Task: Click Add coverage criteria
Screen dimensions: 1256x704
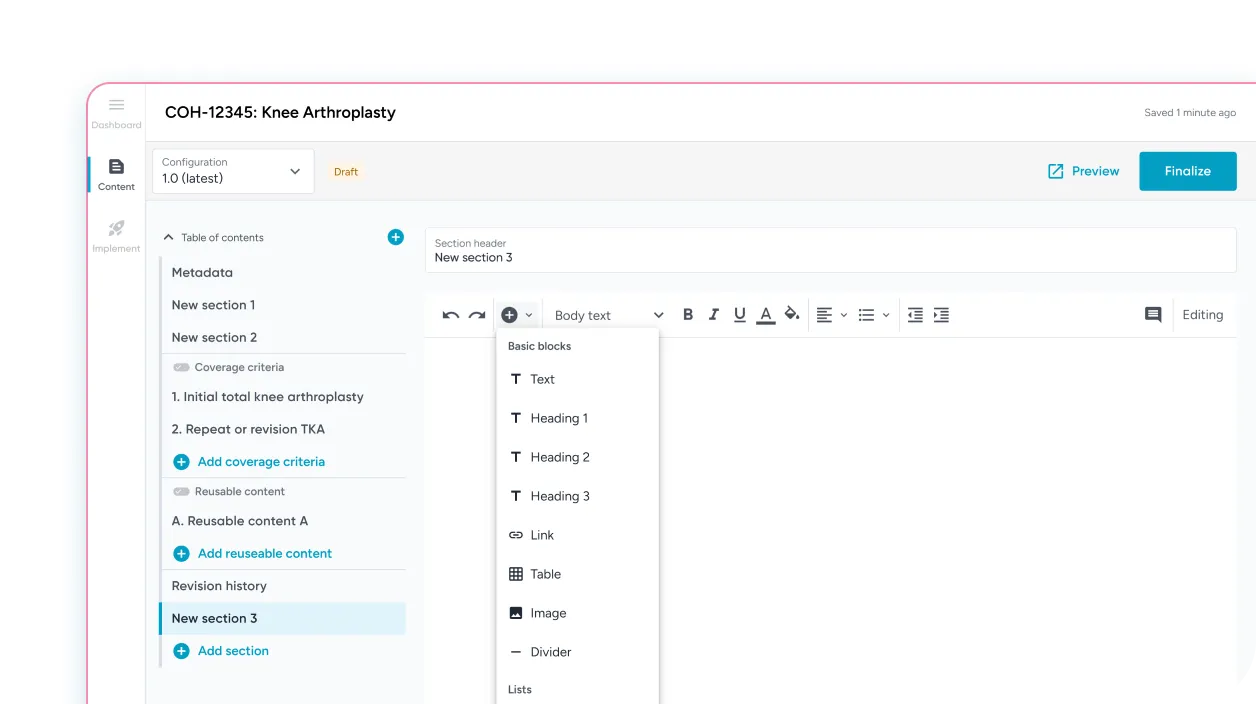Action: pyautogui.click(x=248, y=461)
